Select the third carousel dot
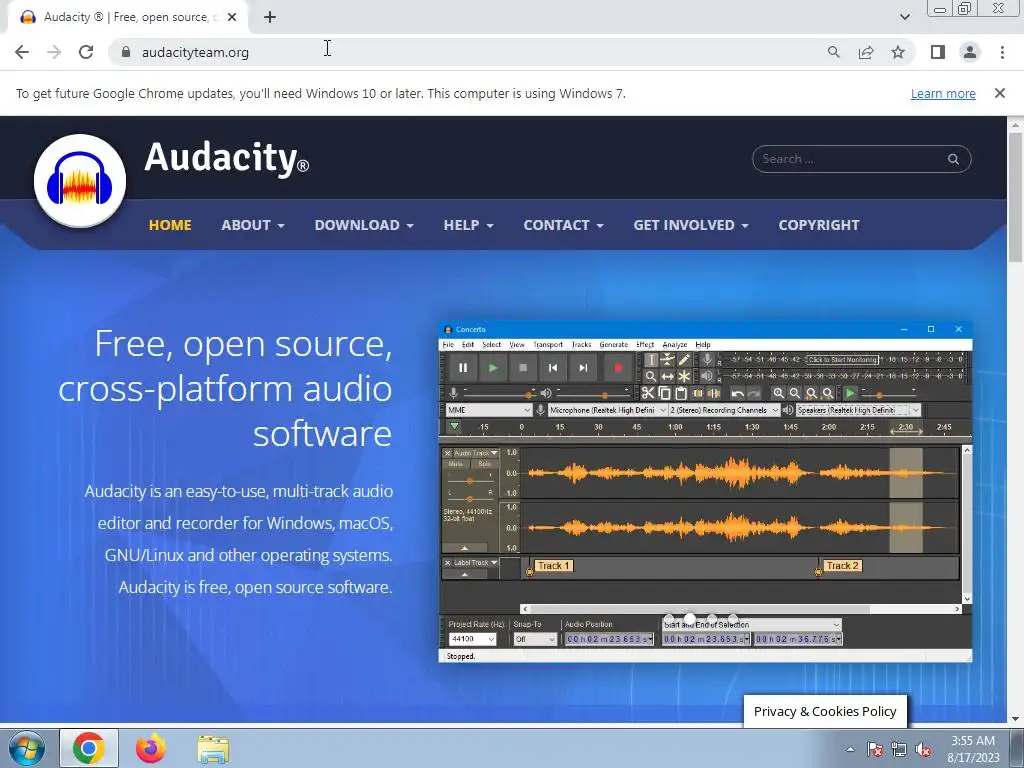The width and height of the screenshot is (1024, 768). [x=712, y=618]
